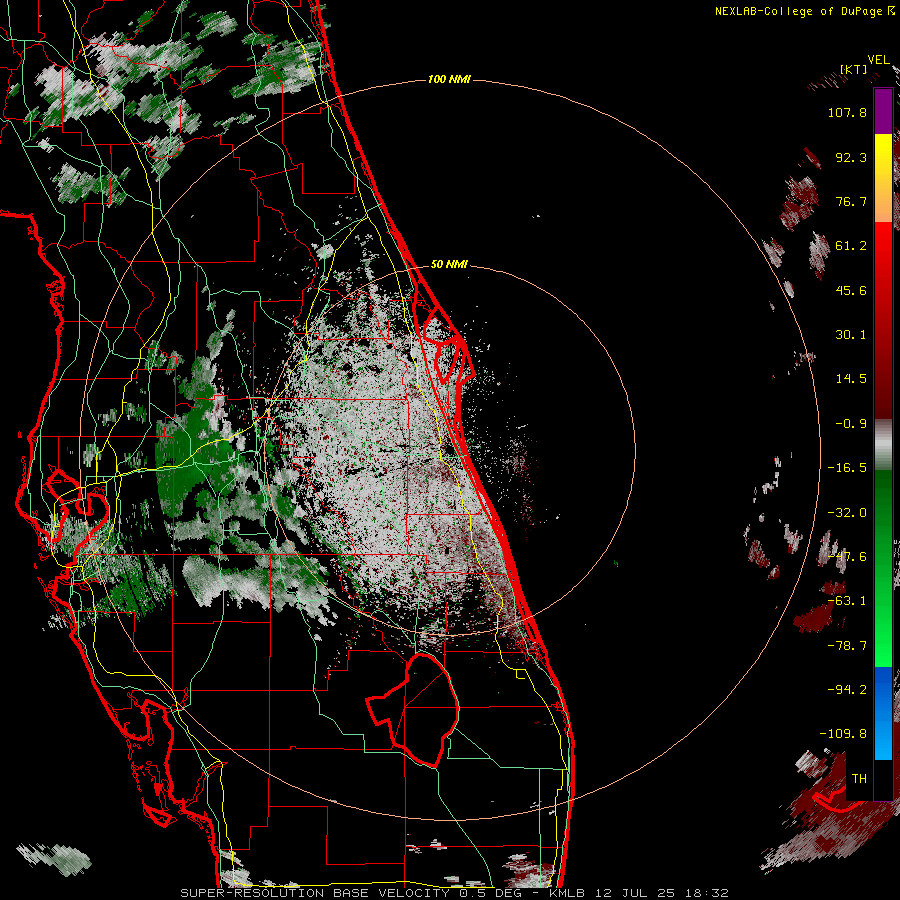Click the -109.8 value on velocity scale
900x900 pixels.
point(843,734)
